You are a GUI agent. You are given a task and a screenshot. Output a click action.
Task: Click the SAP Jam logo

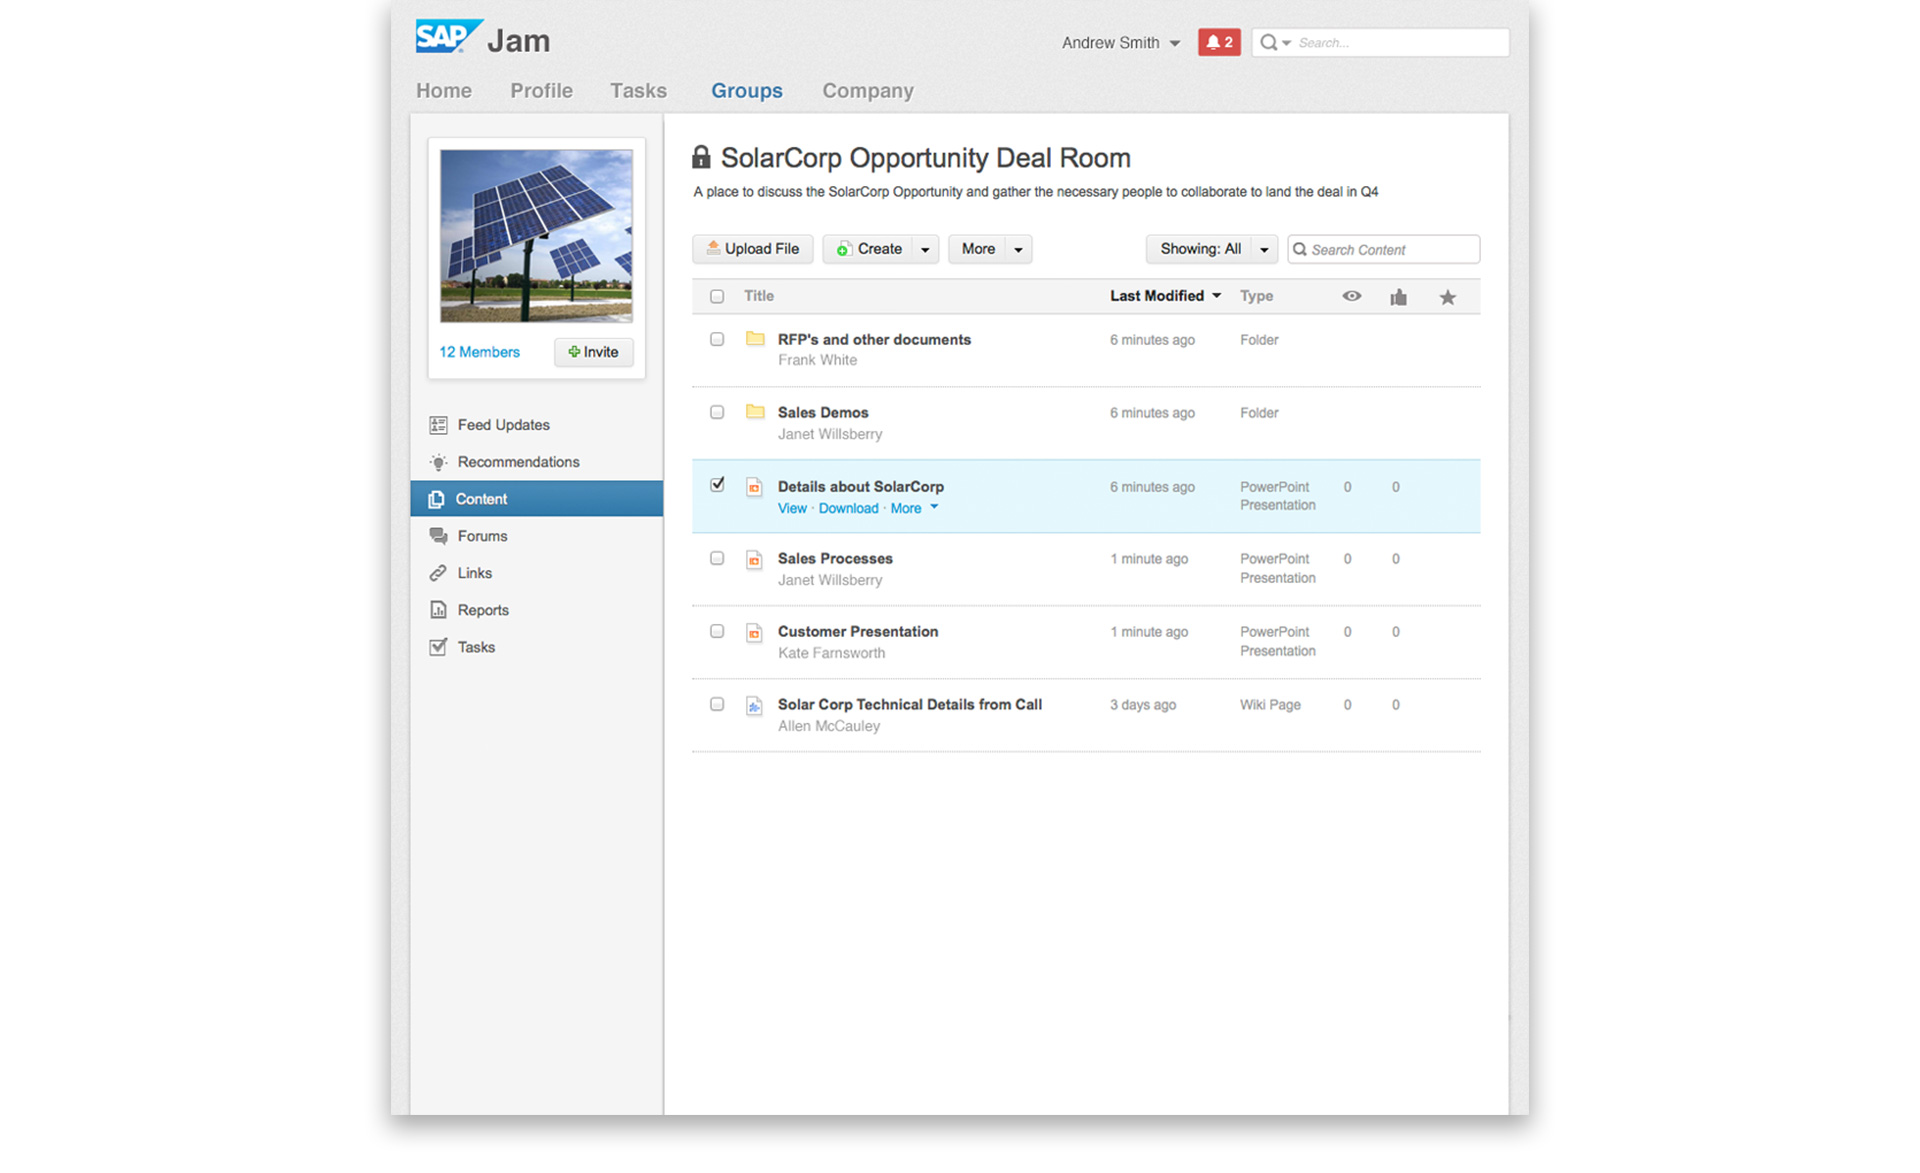483,38
